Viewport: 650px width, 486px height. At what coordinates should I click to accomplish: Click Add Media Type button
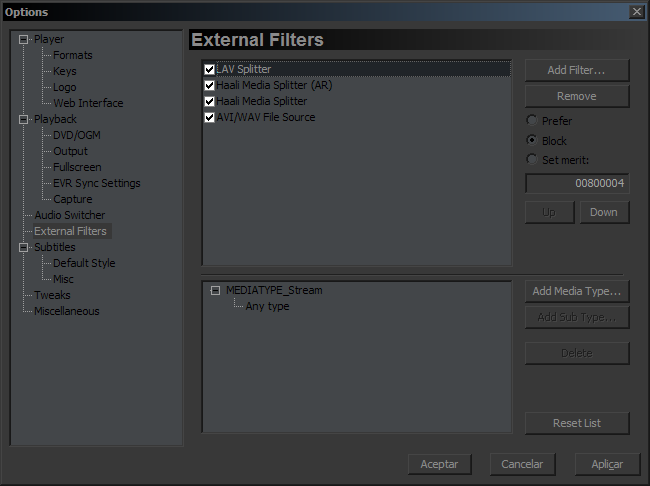[576, 292]
